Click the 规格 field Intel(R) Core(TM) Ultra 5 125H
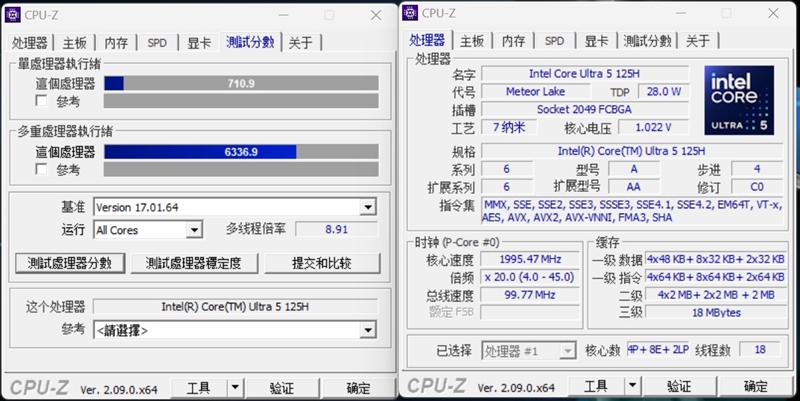This screenshot has width=800, height=401. (632, 151)
